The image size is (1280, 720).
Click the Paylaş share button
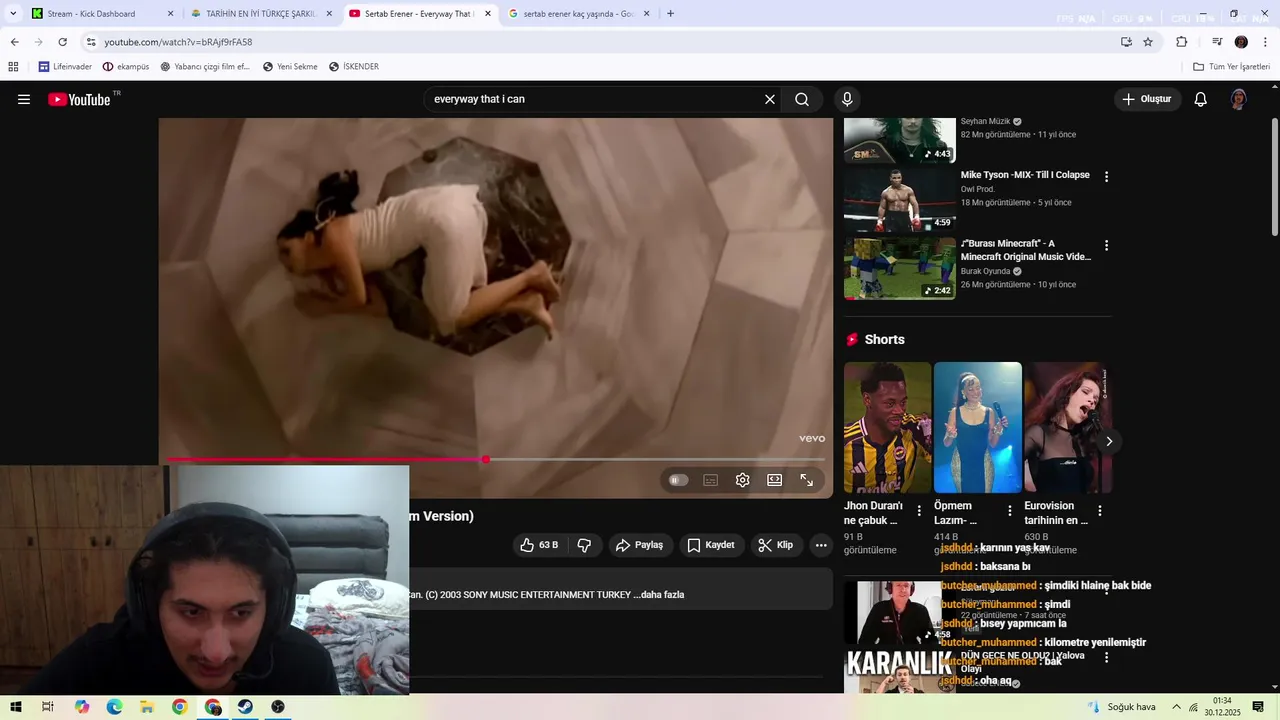[639, 545]
